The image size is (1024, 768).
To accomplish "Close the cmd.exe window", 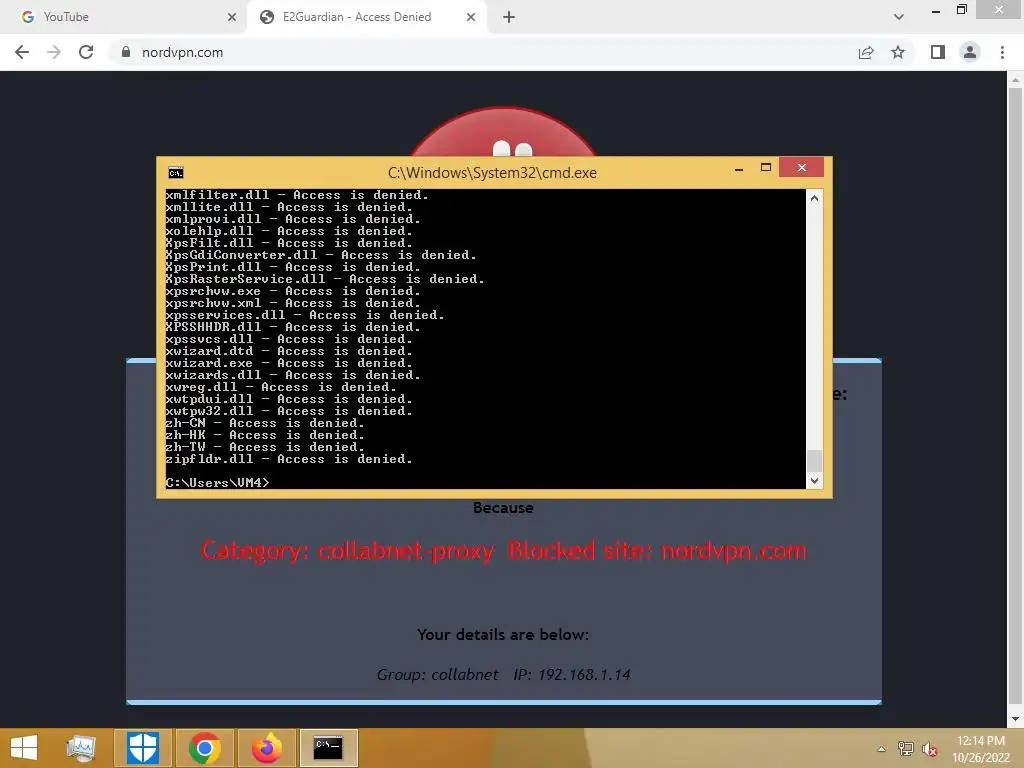I will [801, 168].
